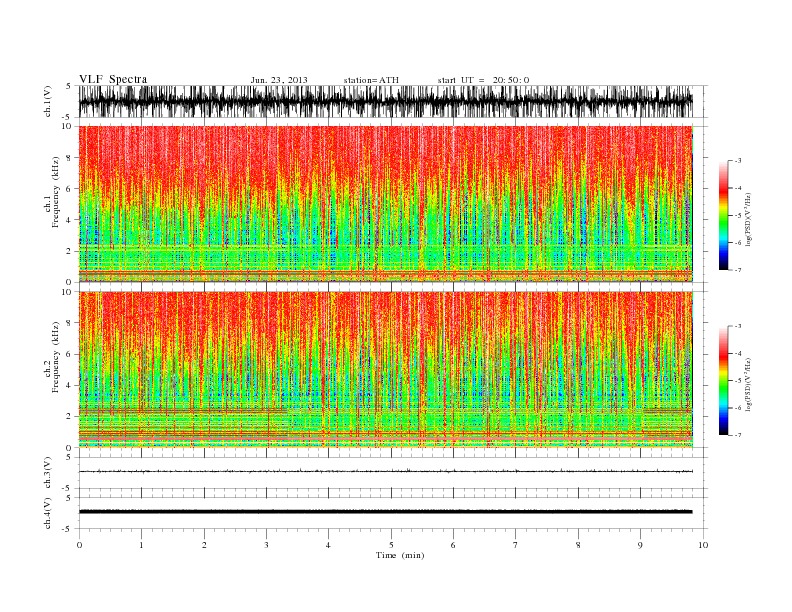Click the "9" tick on time axis

point(640,545)
